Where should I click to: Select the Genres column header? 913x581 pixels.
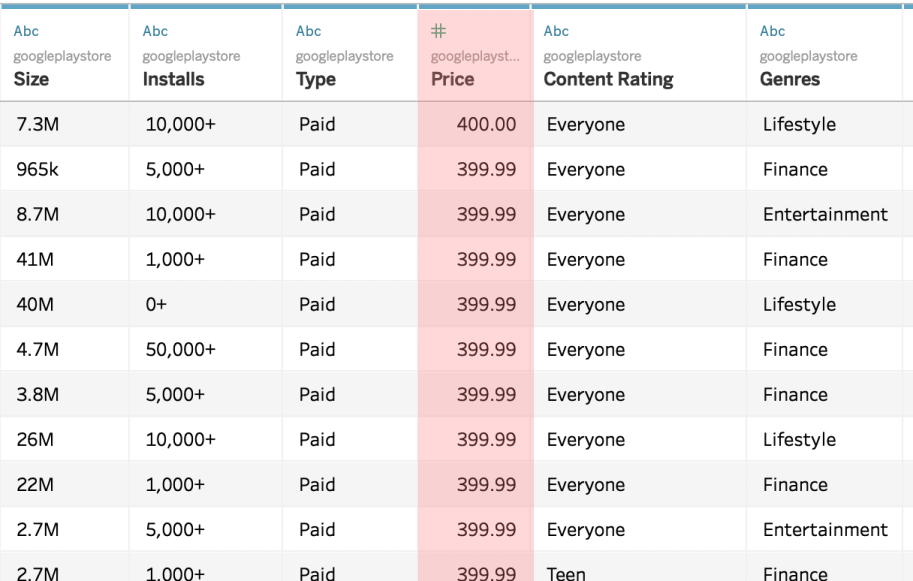pos(790,79)
